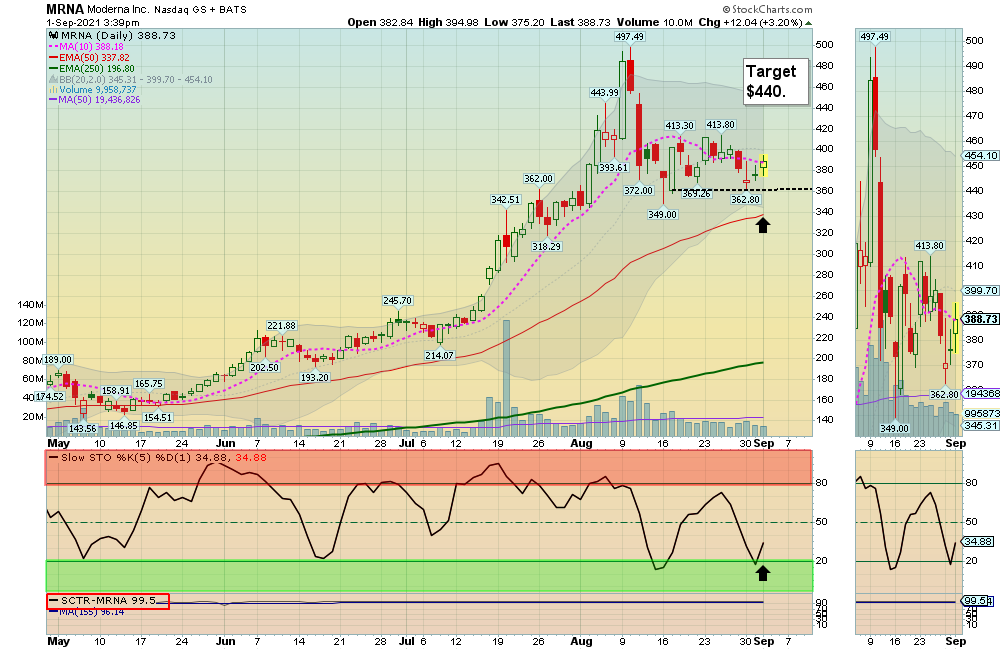Viewport: 1000px width, 650px height.
Task: Select the black arrow marker above the EMA(50) line
Action: pyautogui.click(x=763, y=224)
